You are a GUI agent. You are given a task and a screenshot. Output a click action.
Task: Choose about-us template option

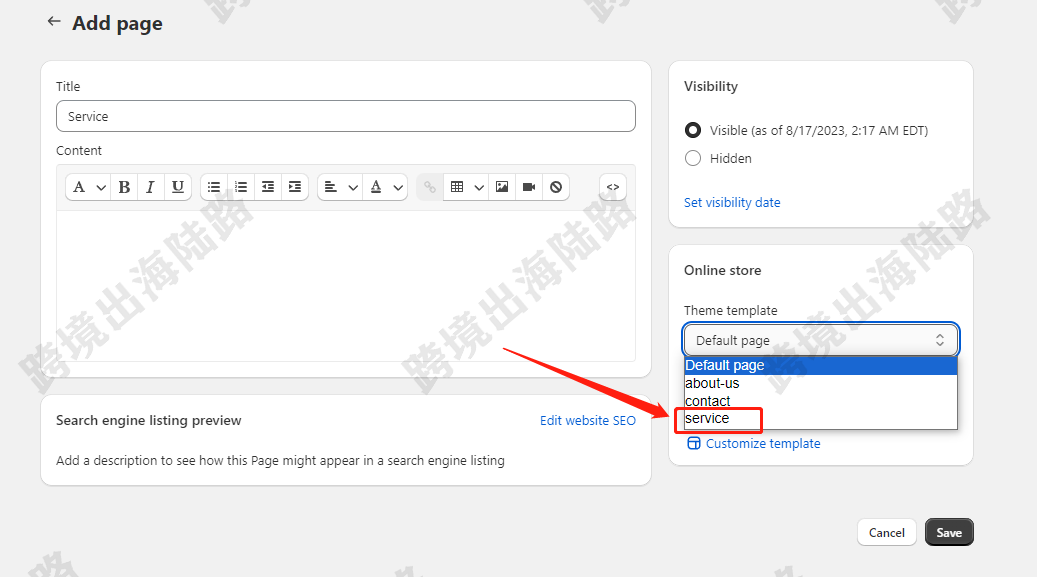pyautogui.click(x=821, y=383)
